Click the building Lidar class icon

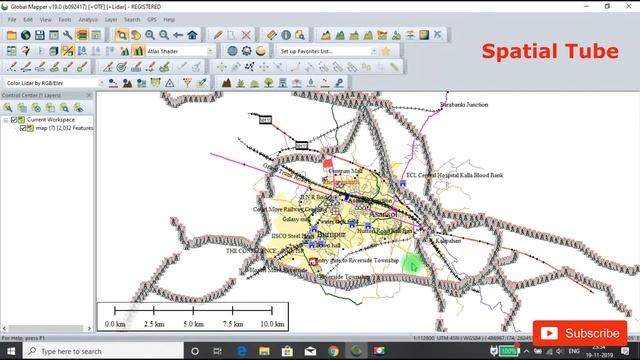click(282, 83)
